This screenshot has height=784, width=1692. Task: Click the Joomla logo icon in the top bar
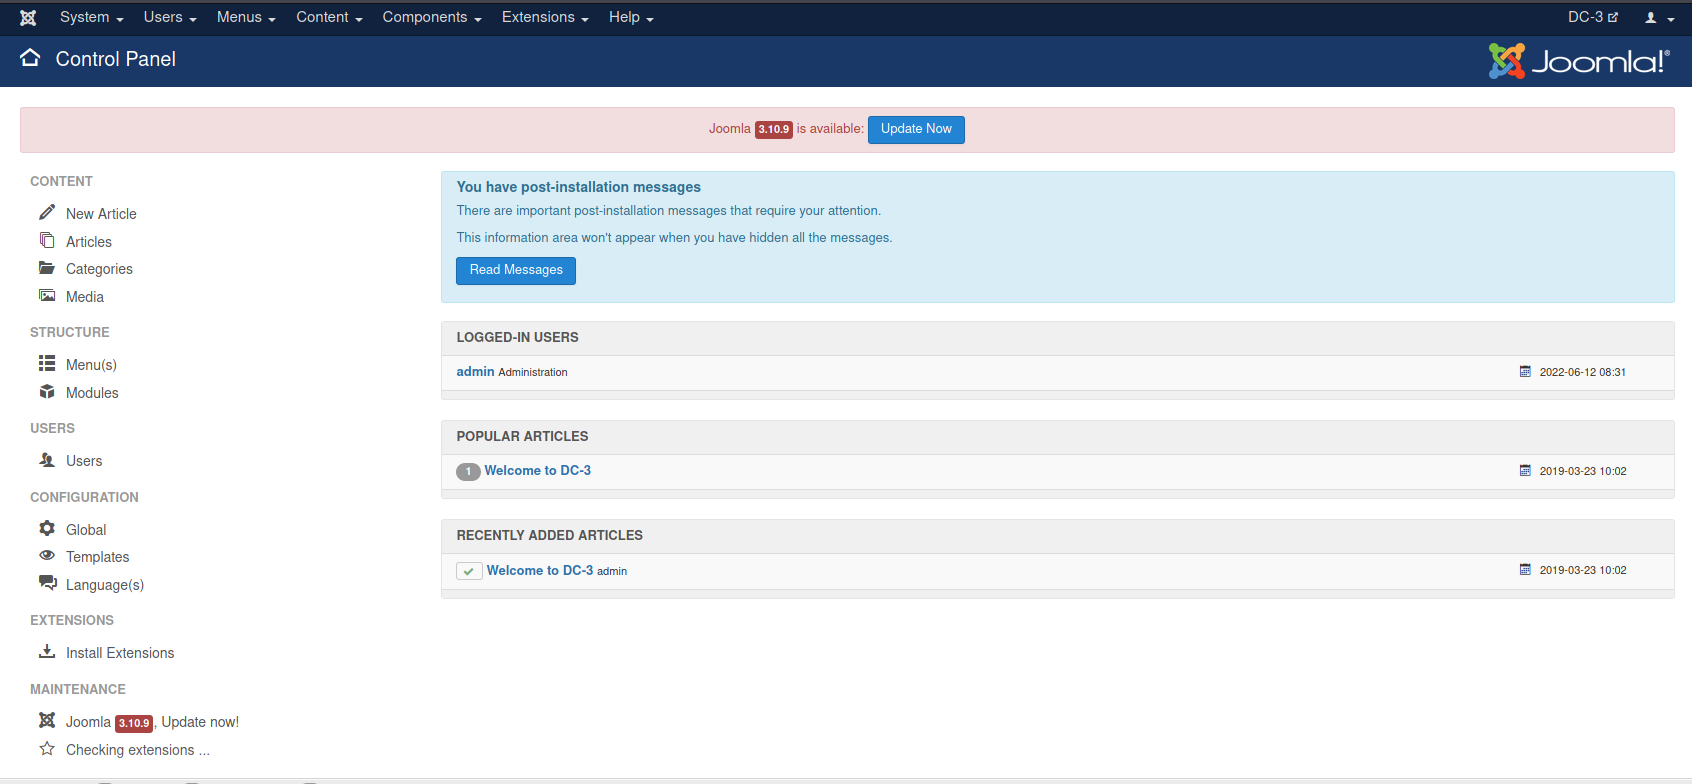coord(28,18)
